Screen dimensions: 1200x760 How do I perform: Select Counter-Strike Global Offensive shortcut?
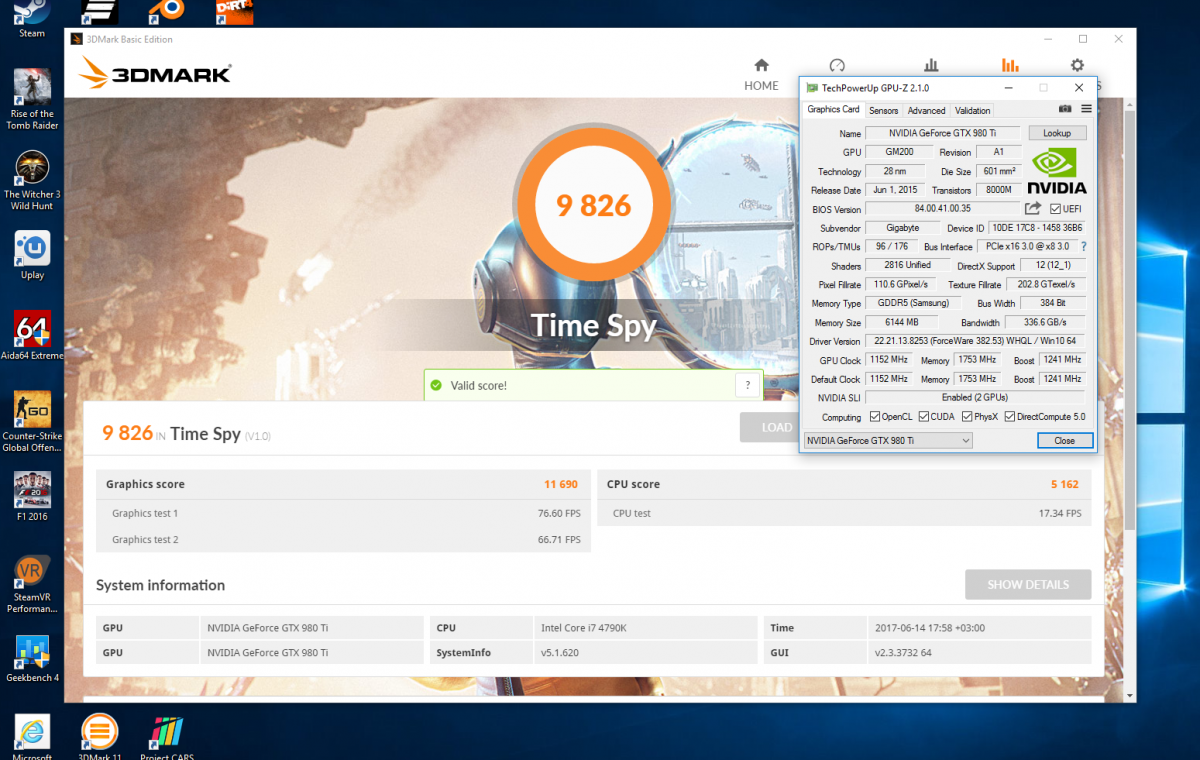tap(32, 422)
